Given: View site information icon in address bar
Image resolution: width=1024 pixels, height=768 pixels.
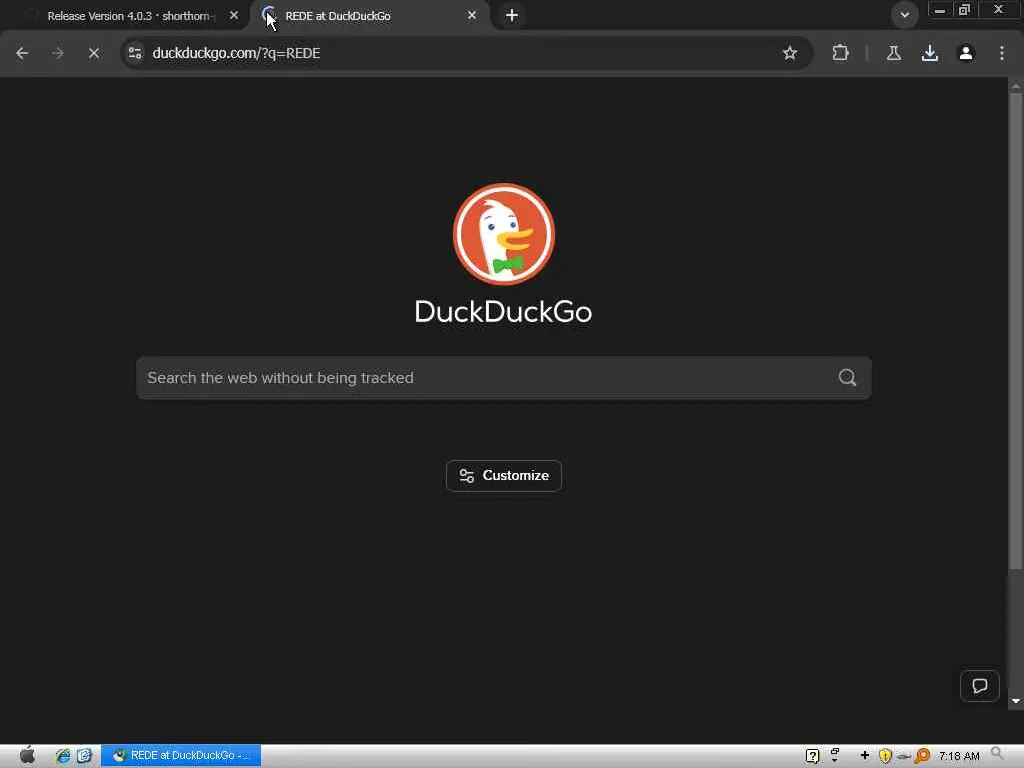Looking at the screenshot, I should [135, 53].
